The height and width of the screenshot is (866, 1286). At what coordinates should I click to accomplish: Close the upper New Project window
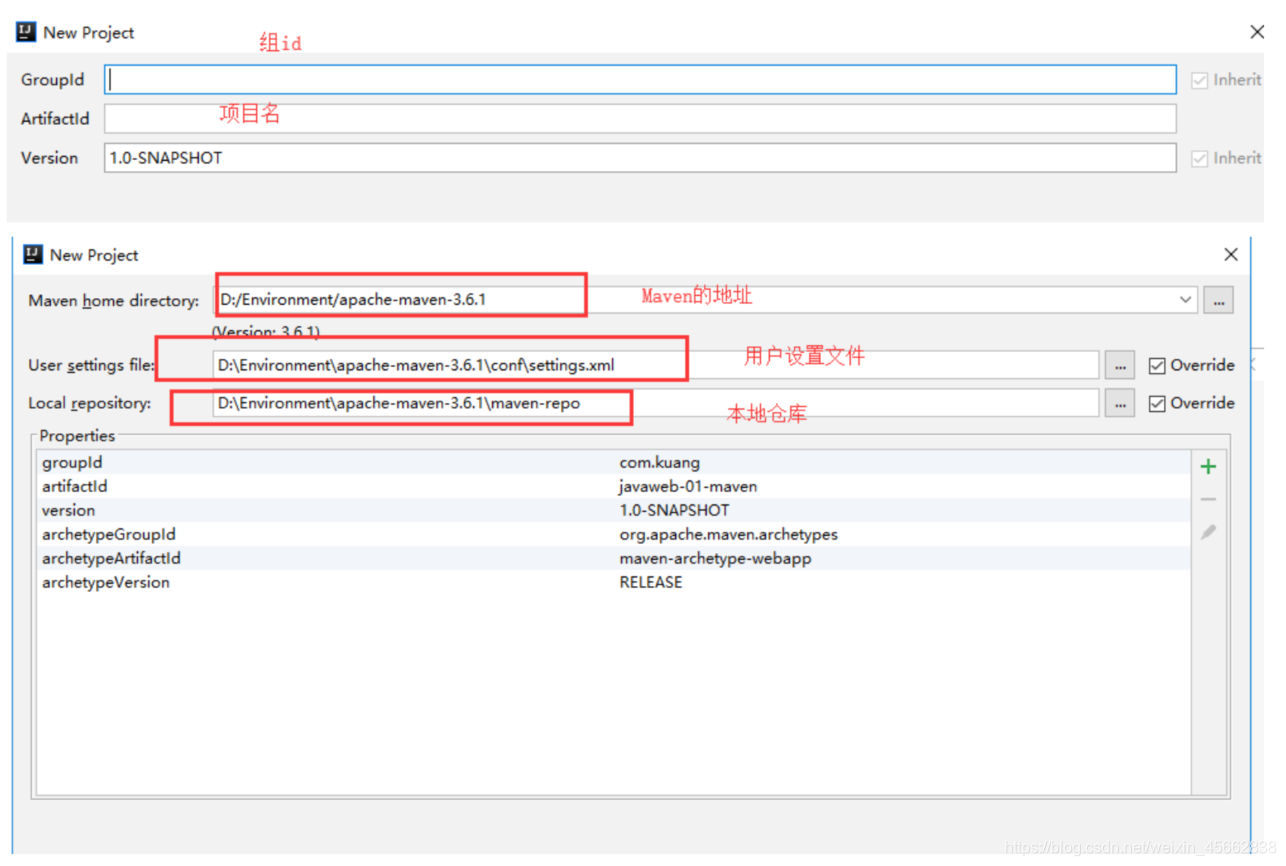point(1257,33)
